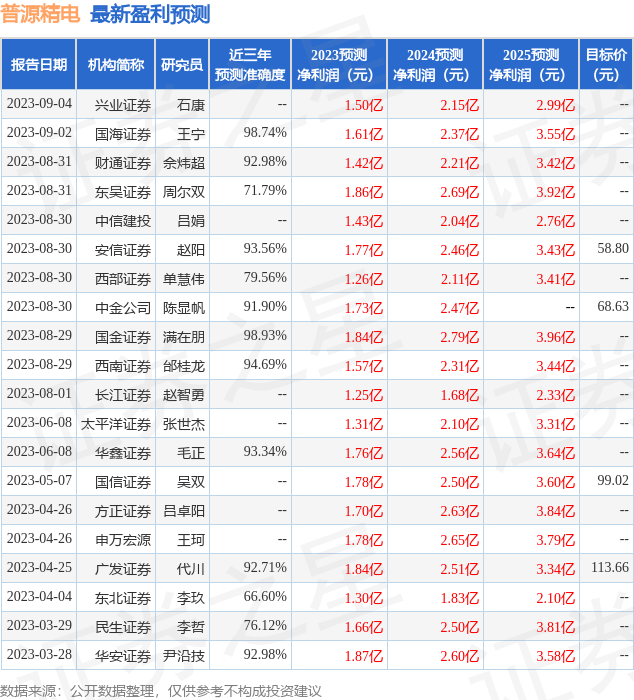Screen dimensions: 634x700
Task: Click the date 2023-03-28
Action: click(x=39, y=655)
